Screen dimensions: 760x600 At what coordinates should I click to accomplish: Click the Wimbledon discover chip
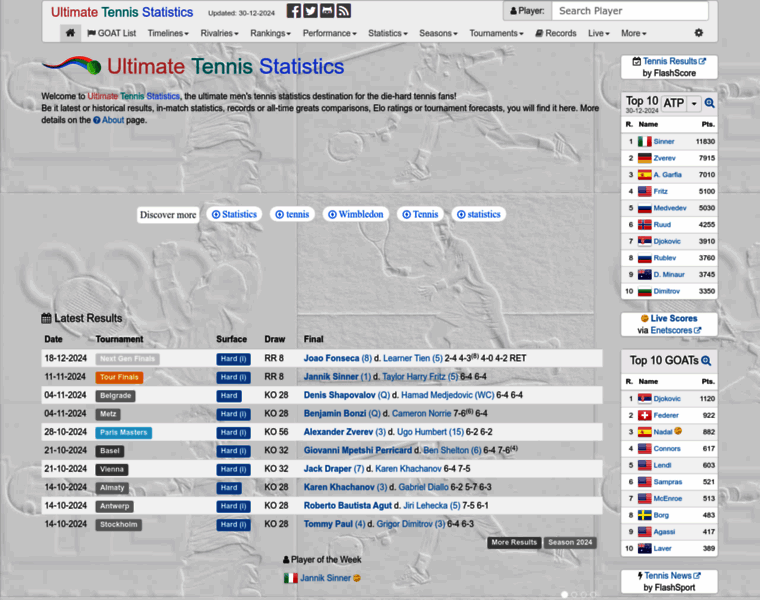point(355,214)
